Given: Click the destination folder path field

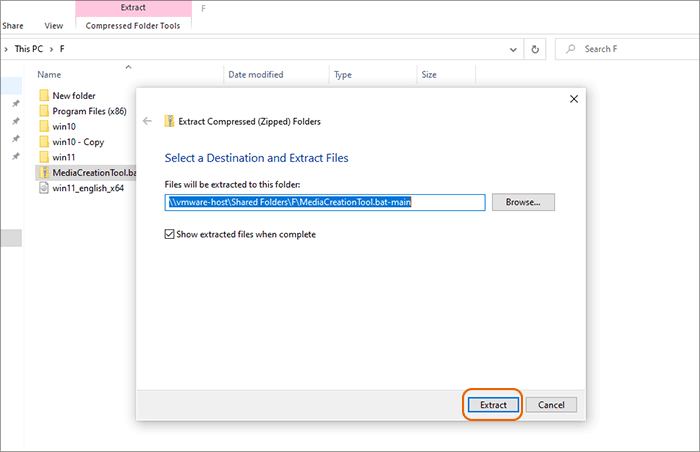Looking at the screenshot, I should click(x=325, y=202).
